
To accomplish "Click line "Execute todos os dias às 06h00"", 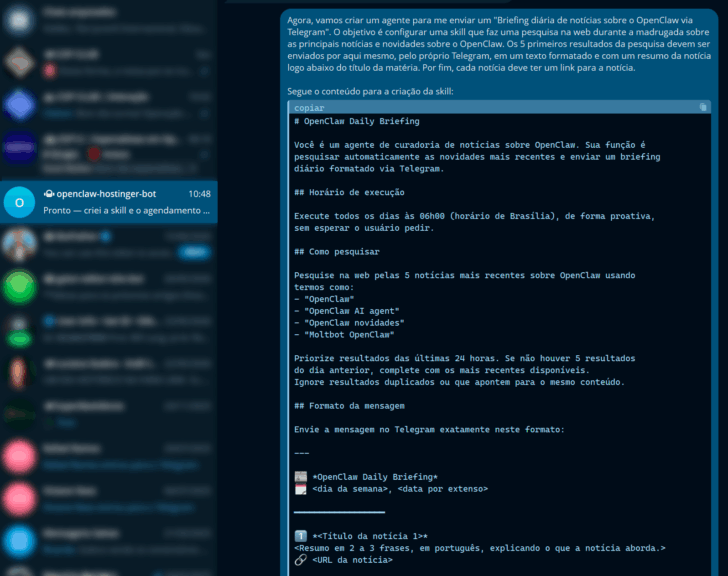I will pos(474,216).
